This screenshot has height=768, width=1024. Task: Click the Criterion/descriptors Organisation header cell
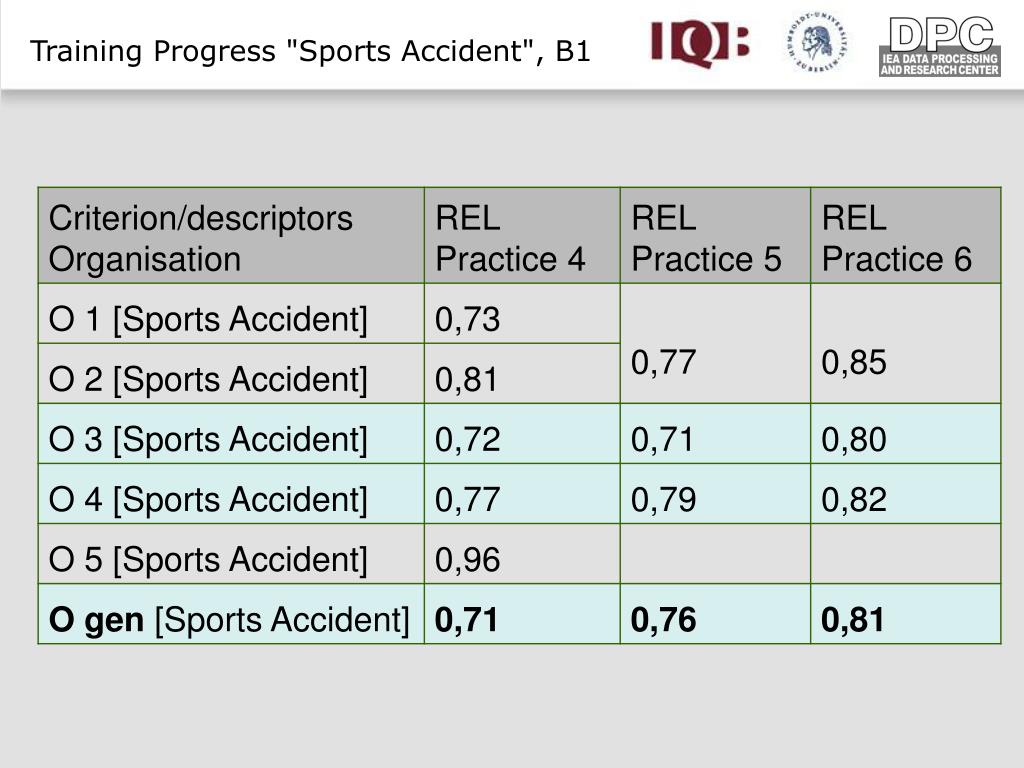231,236
